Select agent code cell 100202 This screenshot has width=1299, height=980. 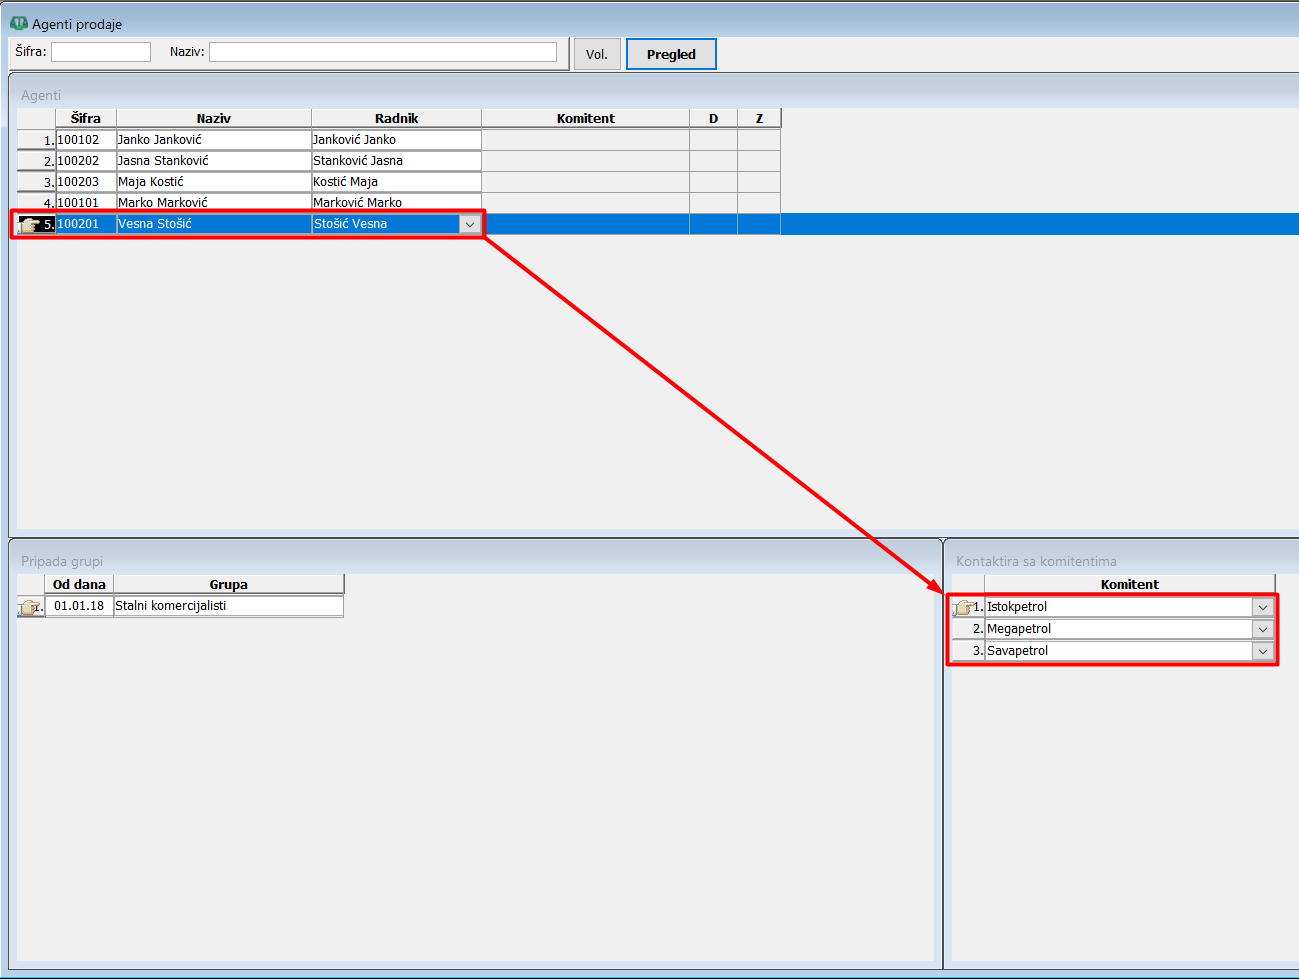86,161
